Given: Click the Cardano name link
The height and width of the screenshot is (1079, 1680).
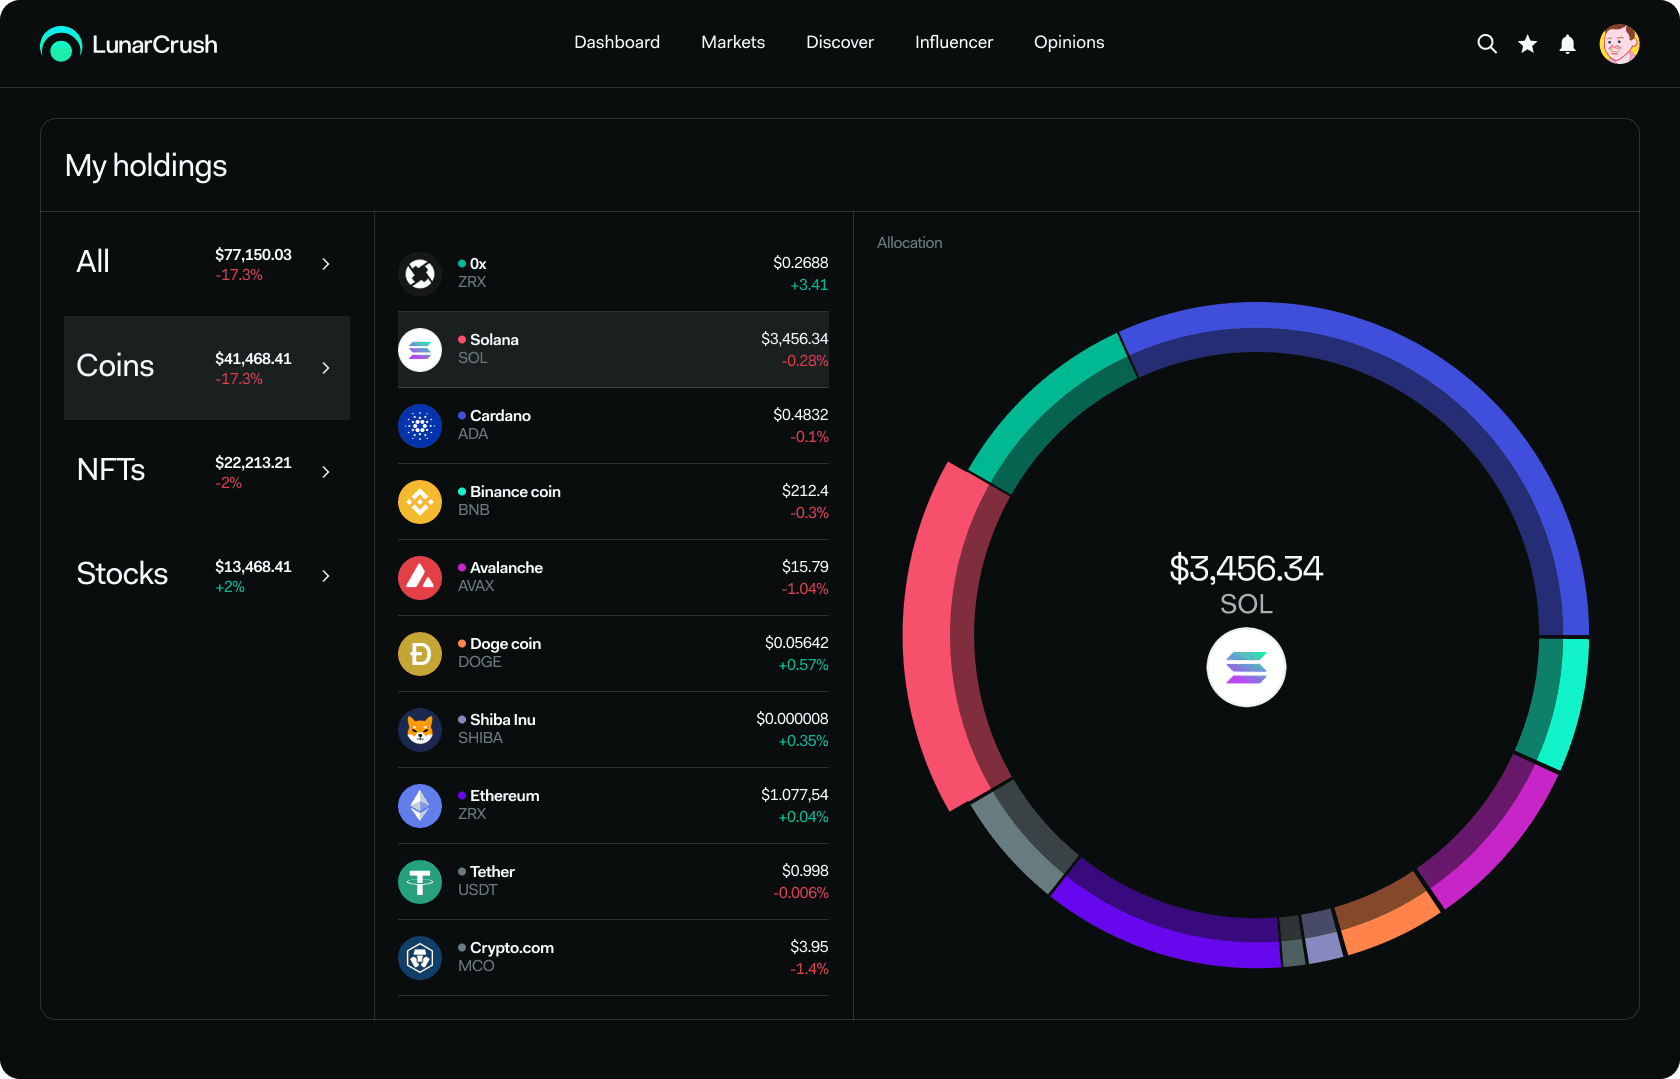Looking at the screenshot, I should pos(500,416).
